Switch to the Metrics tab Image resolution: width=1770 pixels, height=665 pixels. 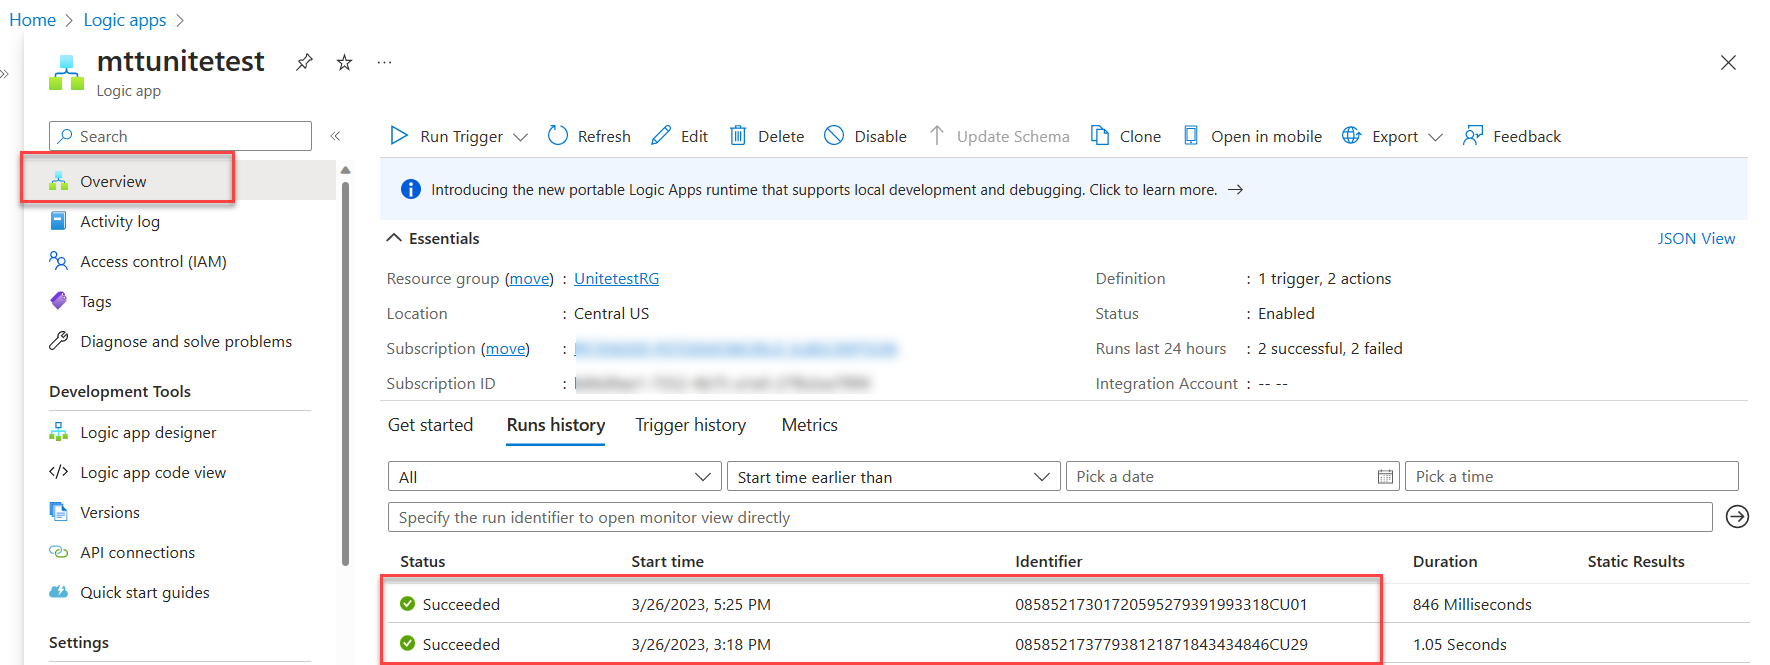tap(809, 425)
